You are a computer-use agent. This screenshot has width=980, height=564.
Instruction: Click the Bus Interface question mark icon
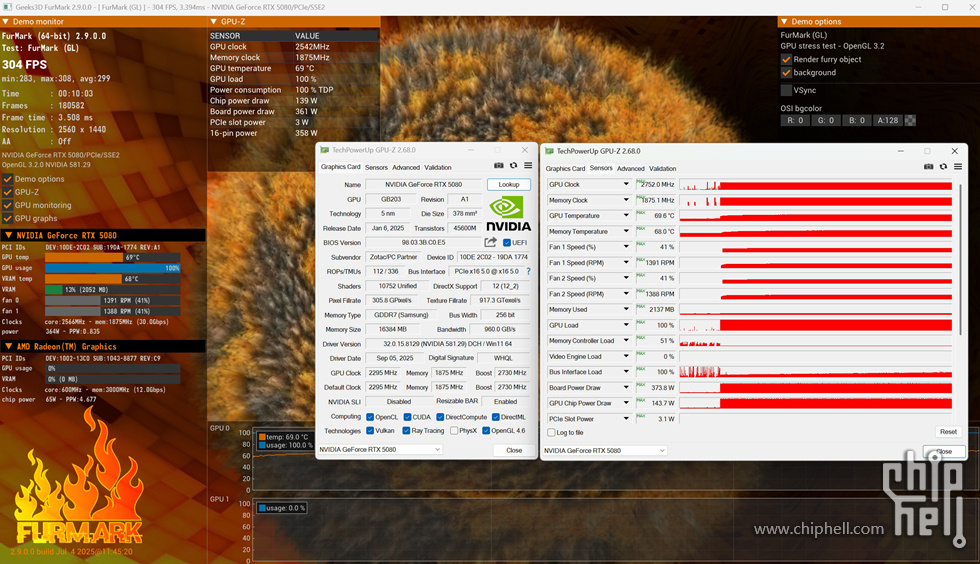pyautogui.click(x=529, y=271)
